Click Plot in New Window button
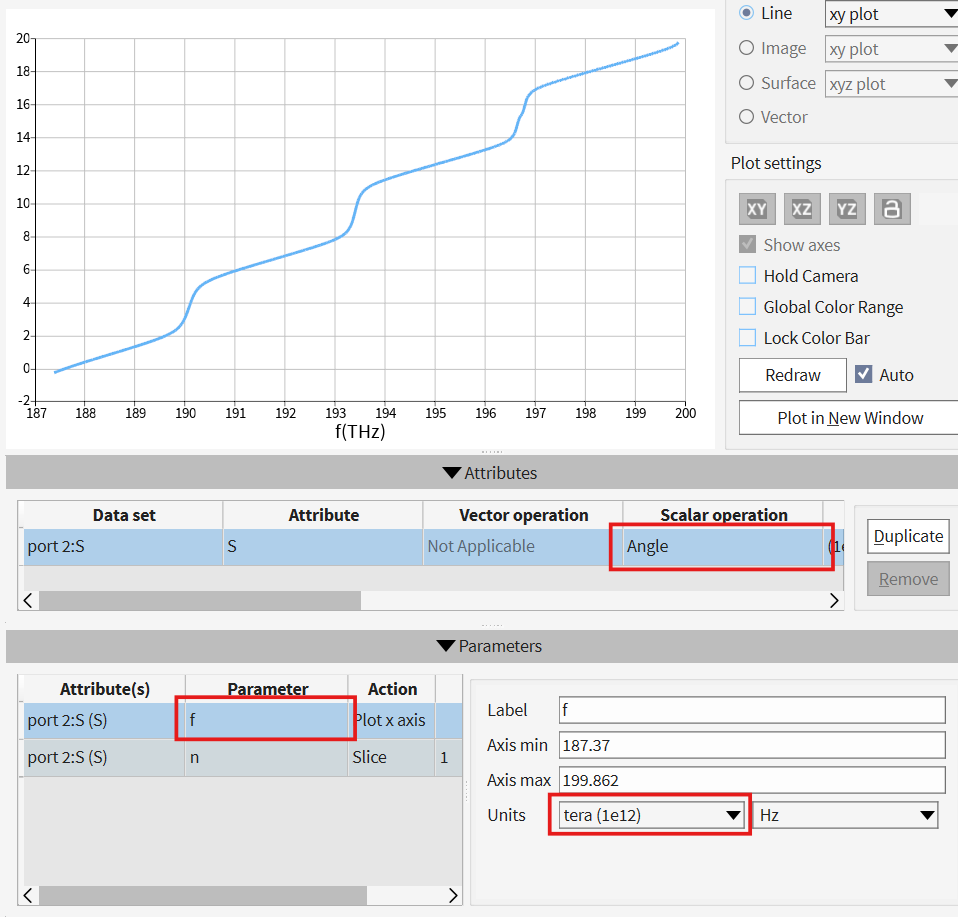The width and height of the screenshot is (958, 917). tap(850, 418)
